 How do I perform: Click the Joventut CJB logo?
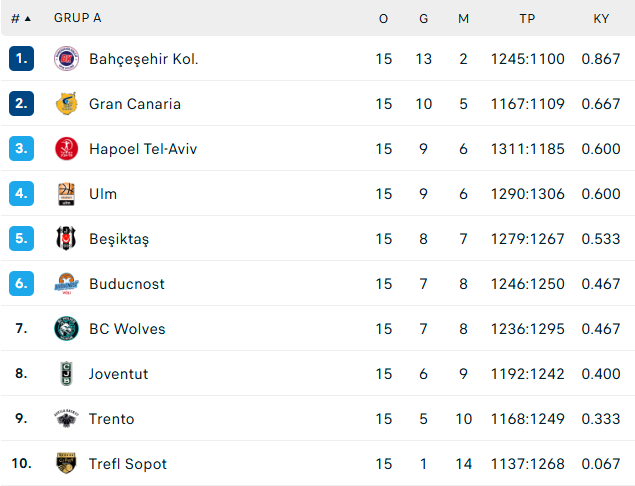pyautogui.click(x=66, y=373)
